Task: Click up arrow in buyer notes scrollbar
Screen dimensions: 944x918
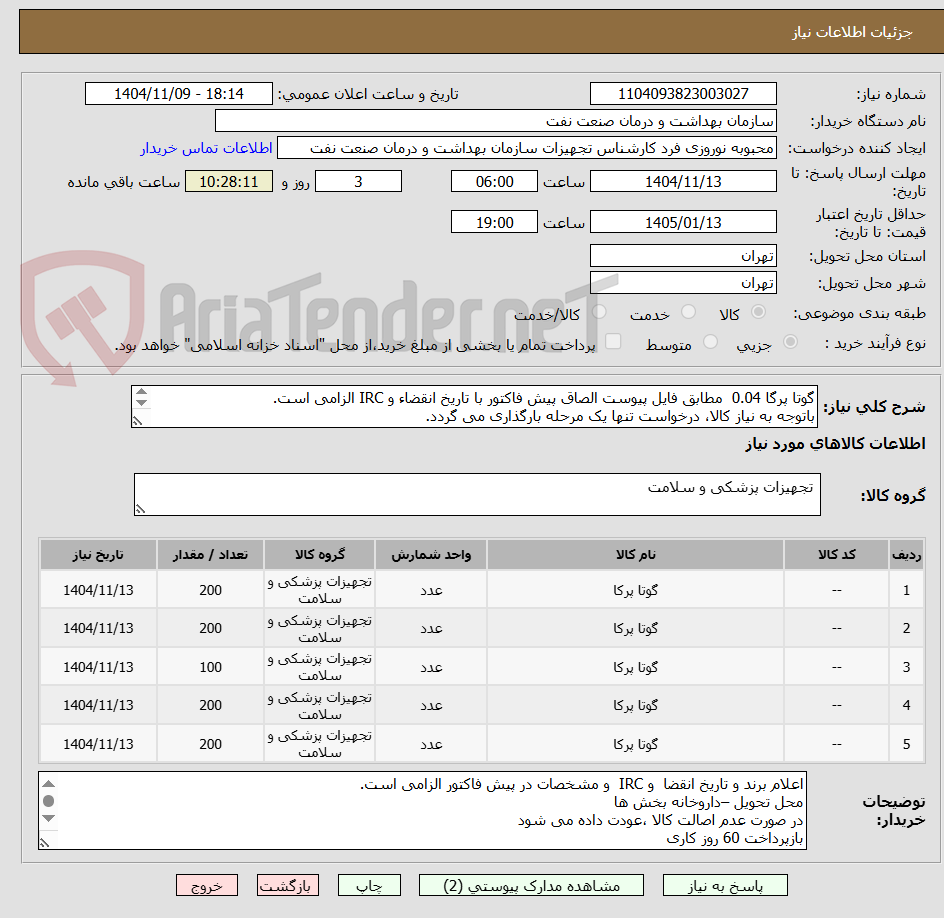Action: click(49, 784)
